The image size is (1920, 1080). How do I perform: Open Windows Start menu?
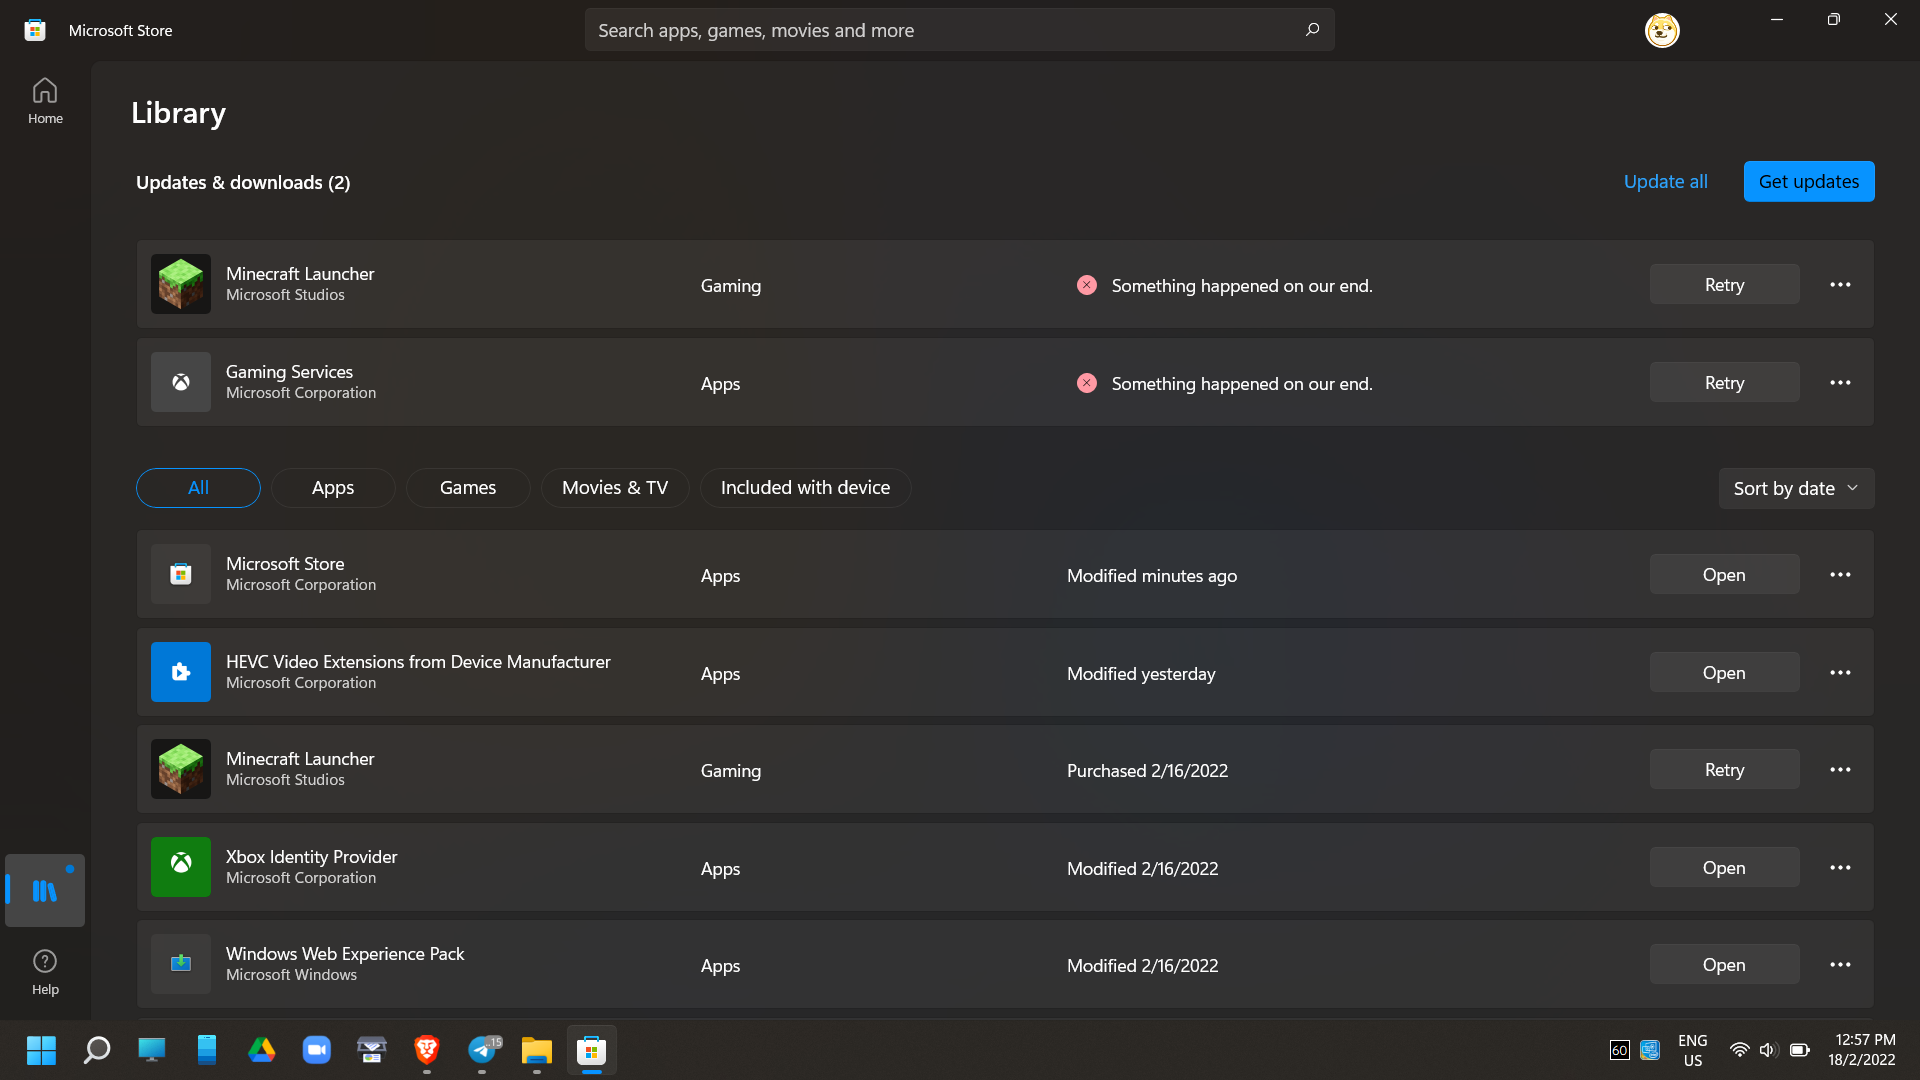pyautogui.click(x=41, y=1050)
